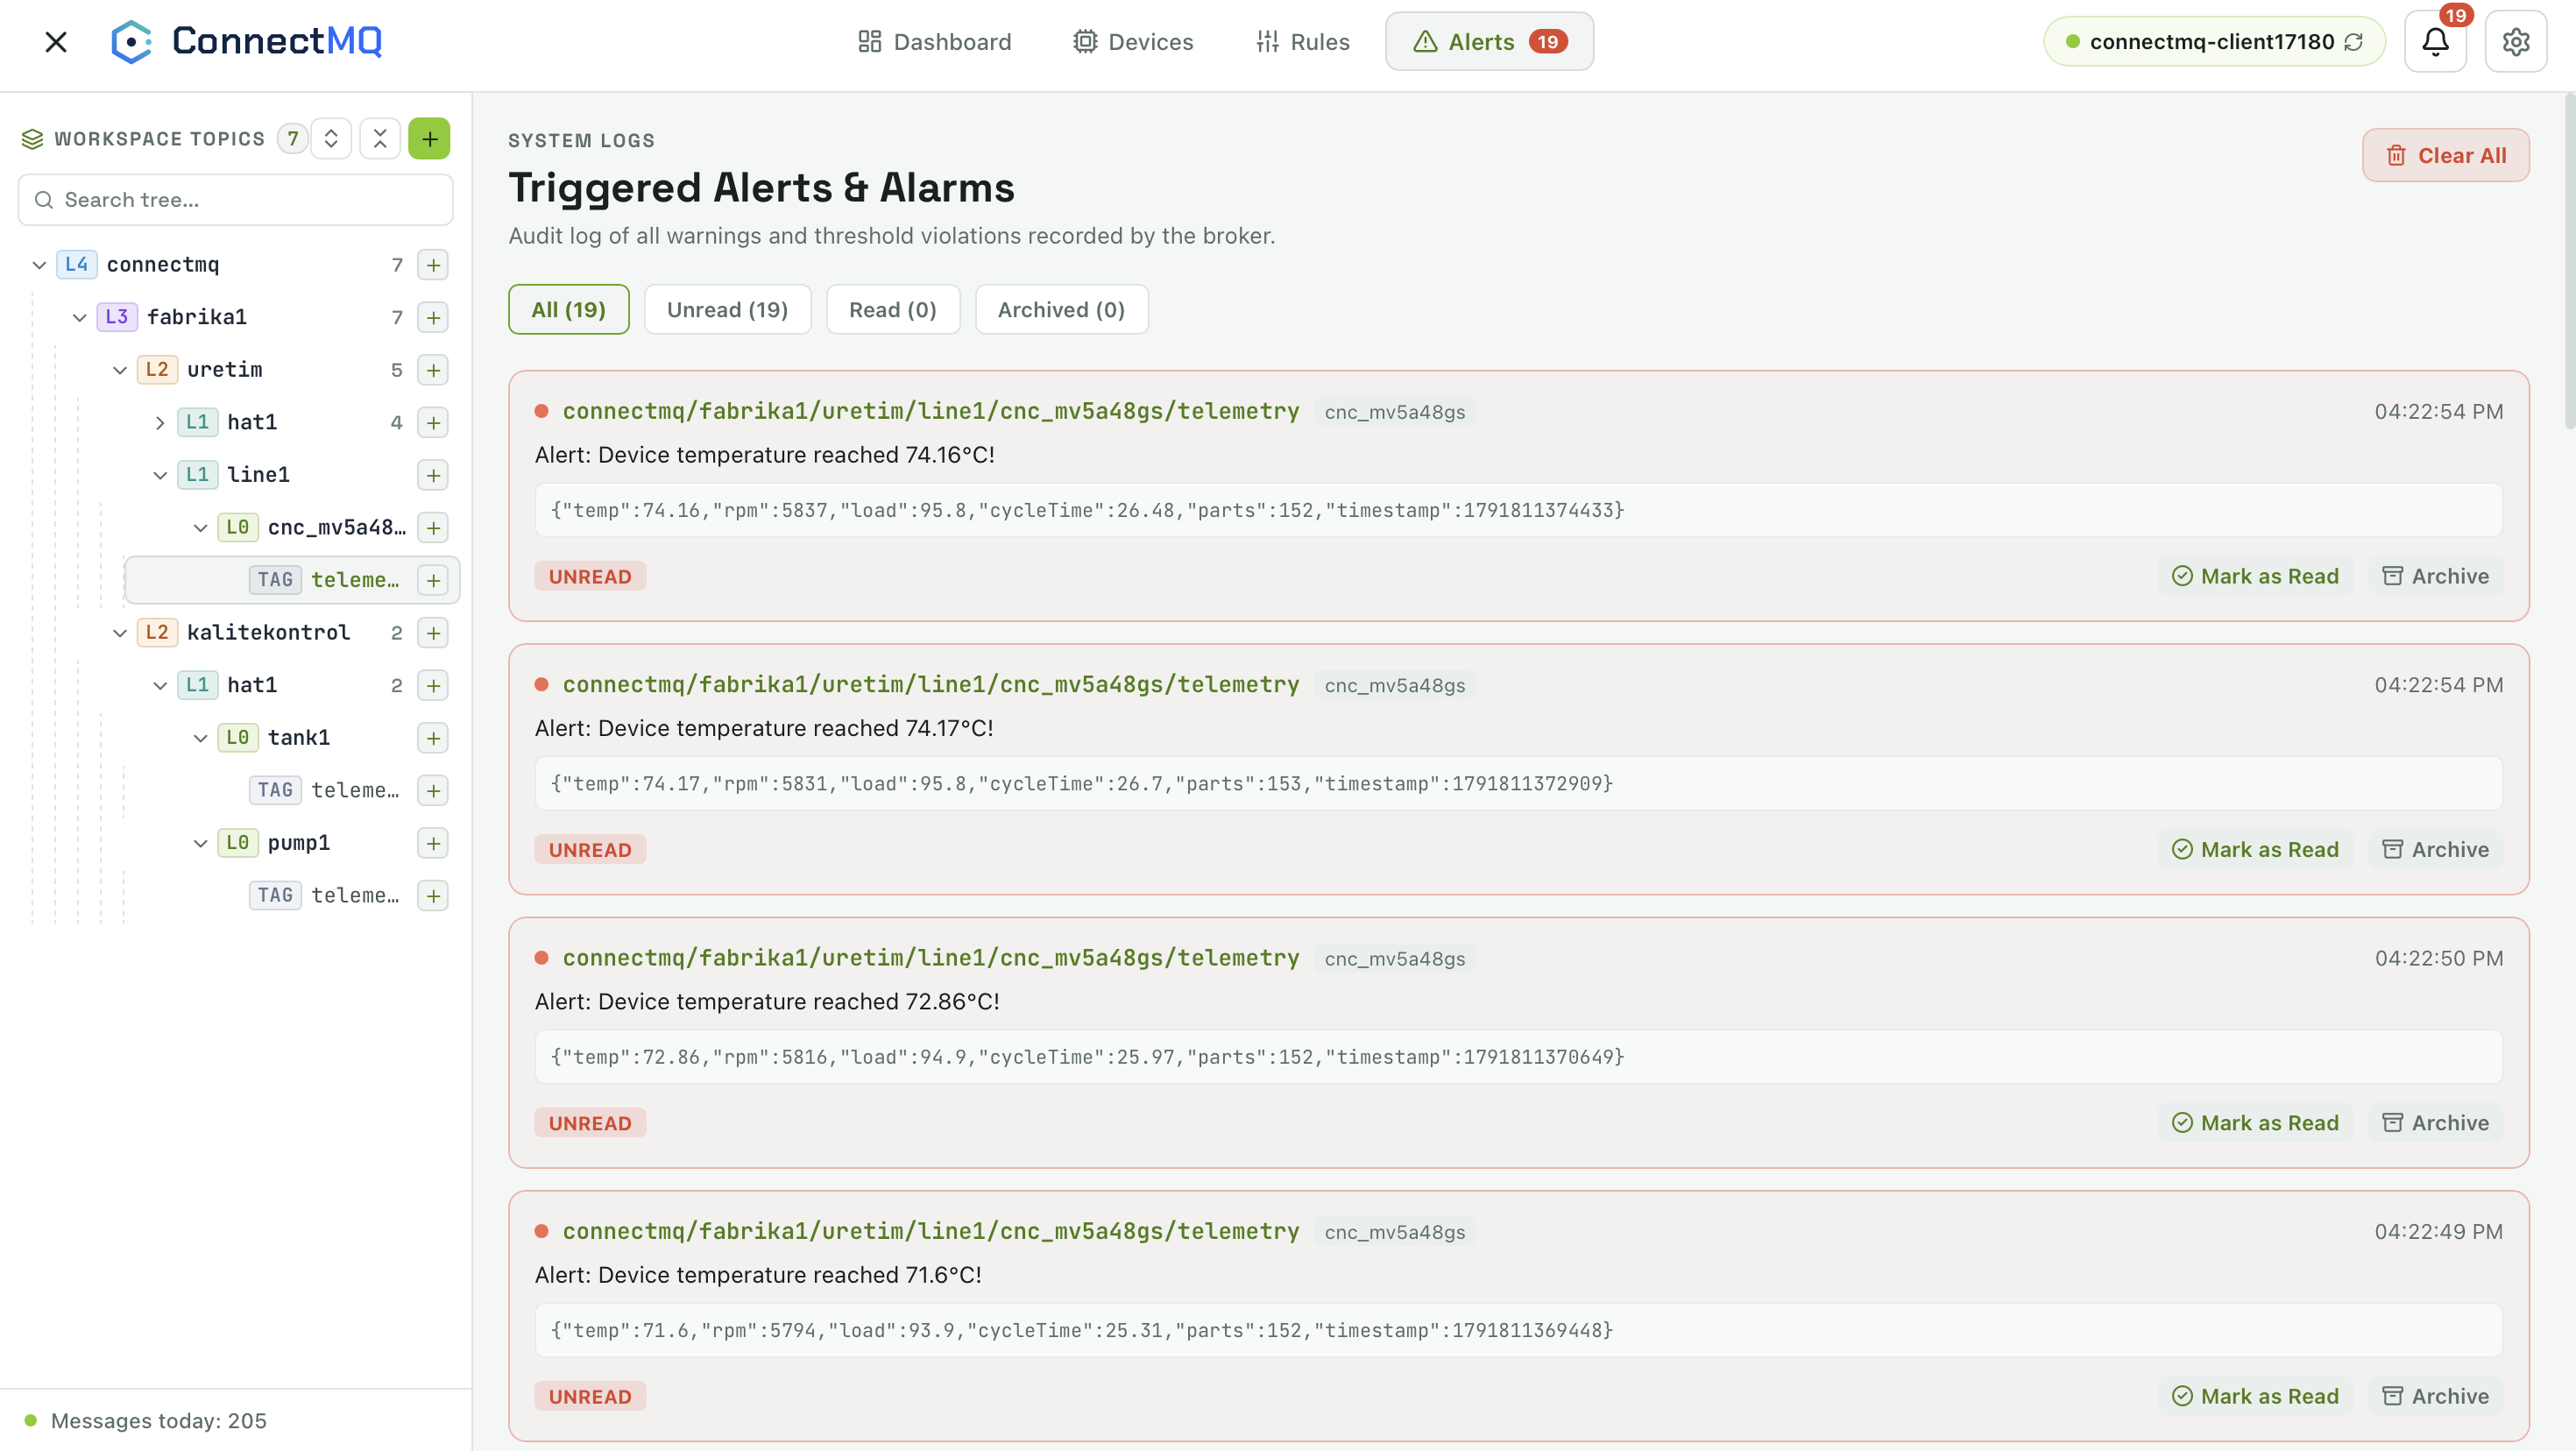Open the Dashboard tab
Image resolution: width=2576 pixels, height=1451 pixels.
[x=935, y=42]
